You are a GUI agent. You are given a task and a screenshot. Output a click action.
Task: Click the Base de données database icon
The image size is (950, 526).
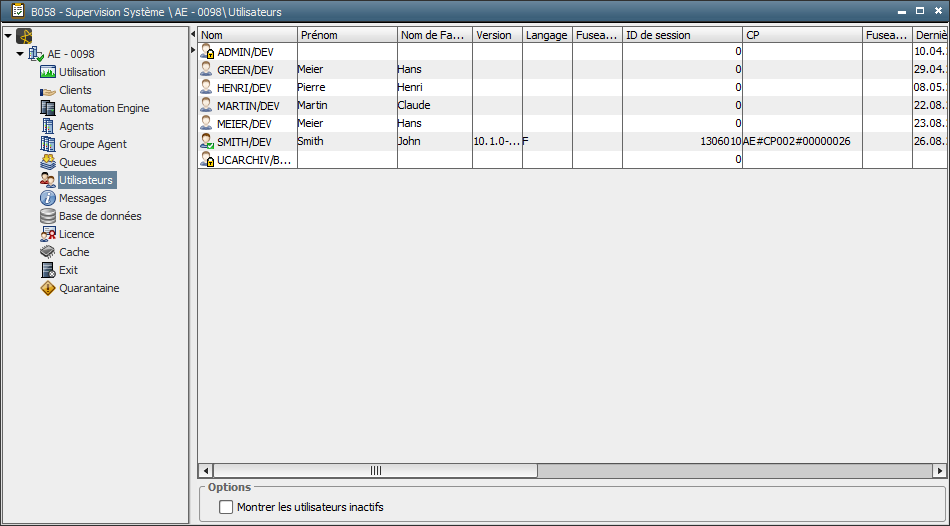[48, 216]
